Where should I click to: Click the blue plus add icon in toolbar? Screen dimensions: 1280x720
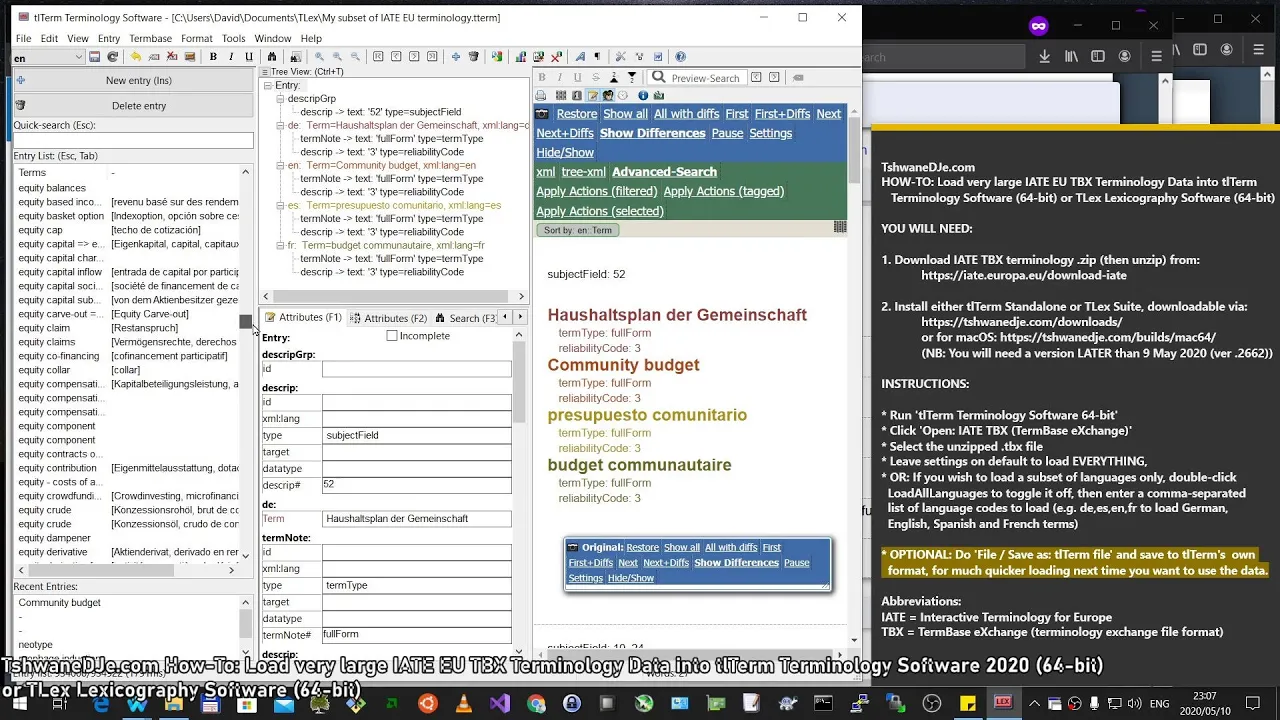point(456,57)
